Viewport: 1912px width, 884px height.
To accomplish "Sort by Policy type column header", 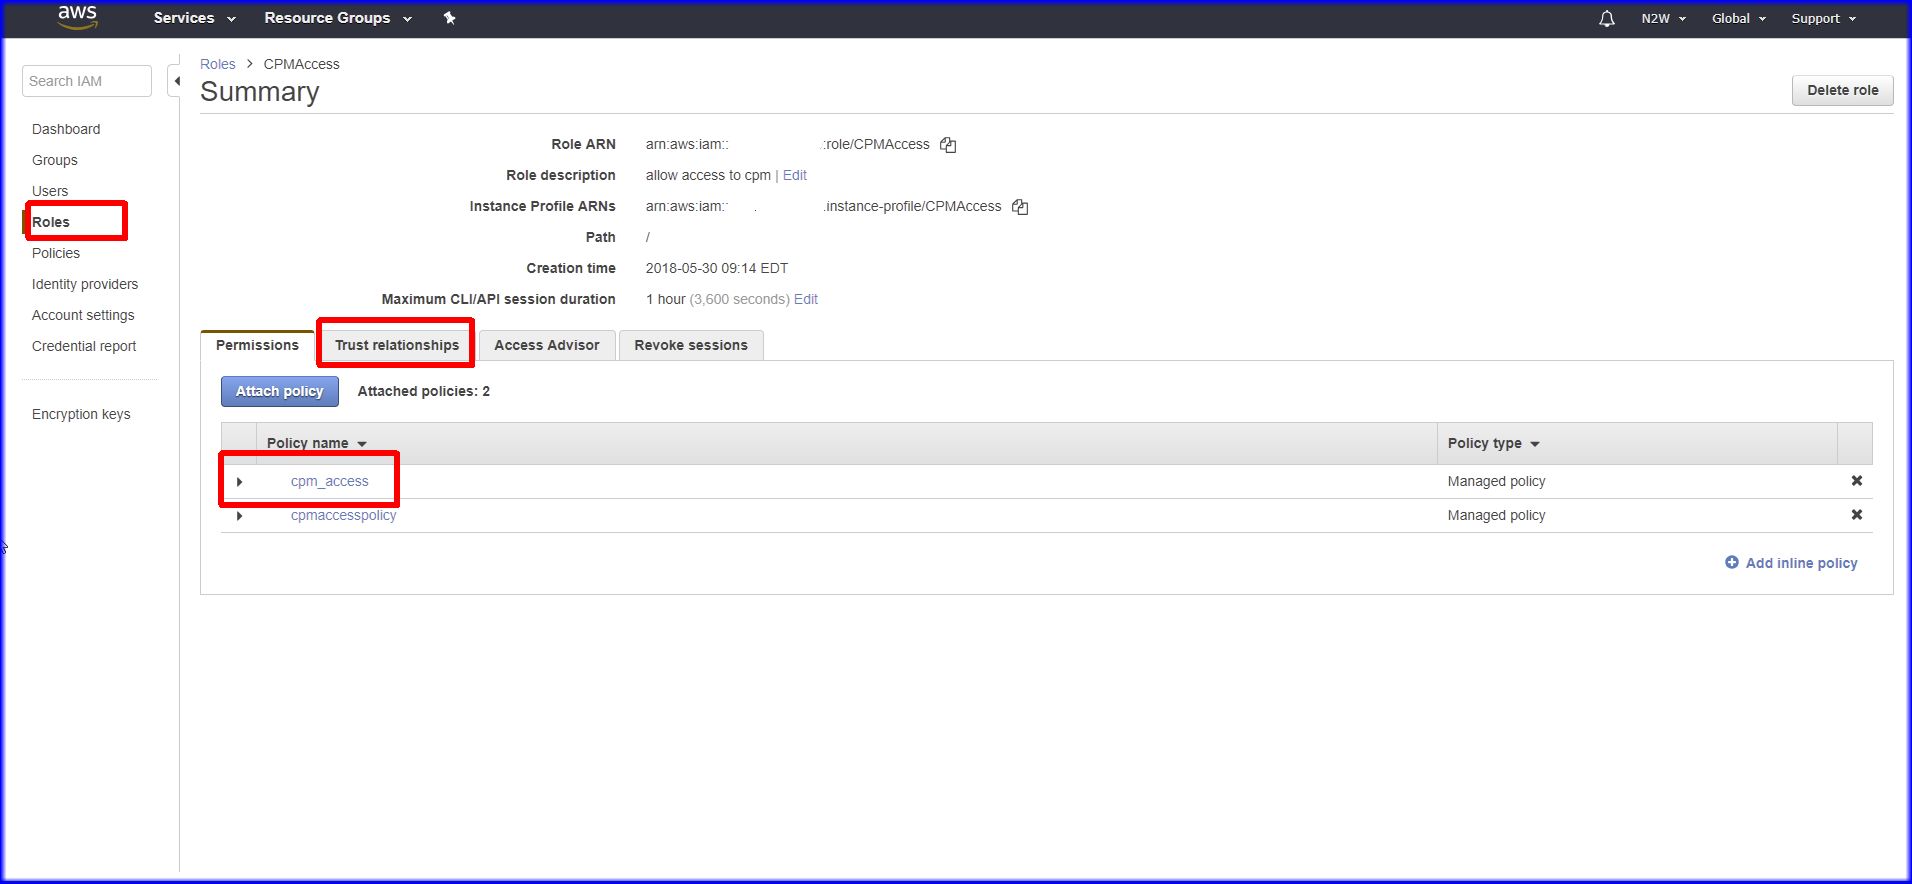I will [x=1493, y=443].
